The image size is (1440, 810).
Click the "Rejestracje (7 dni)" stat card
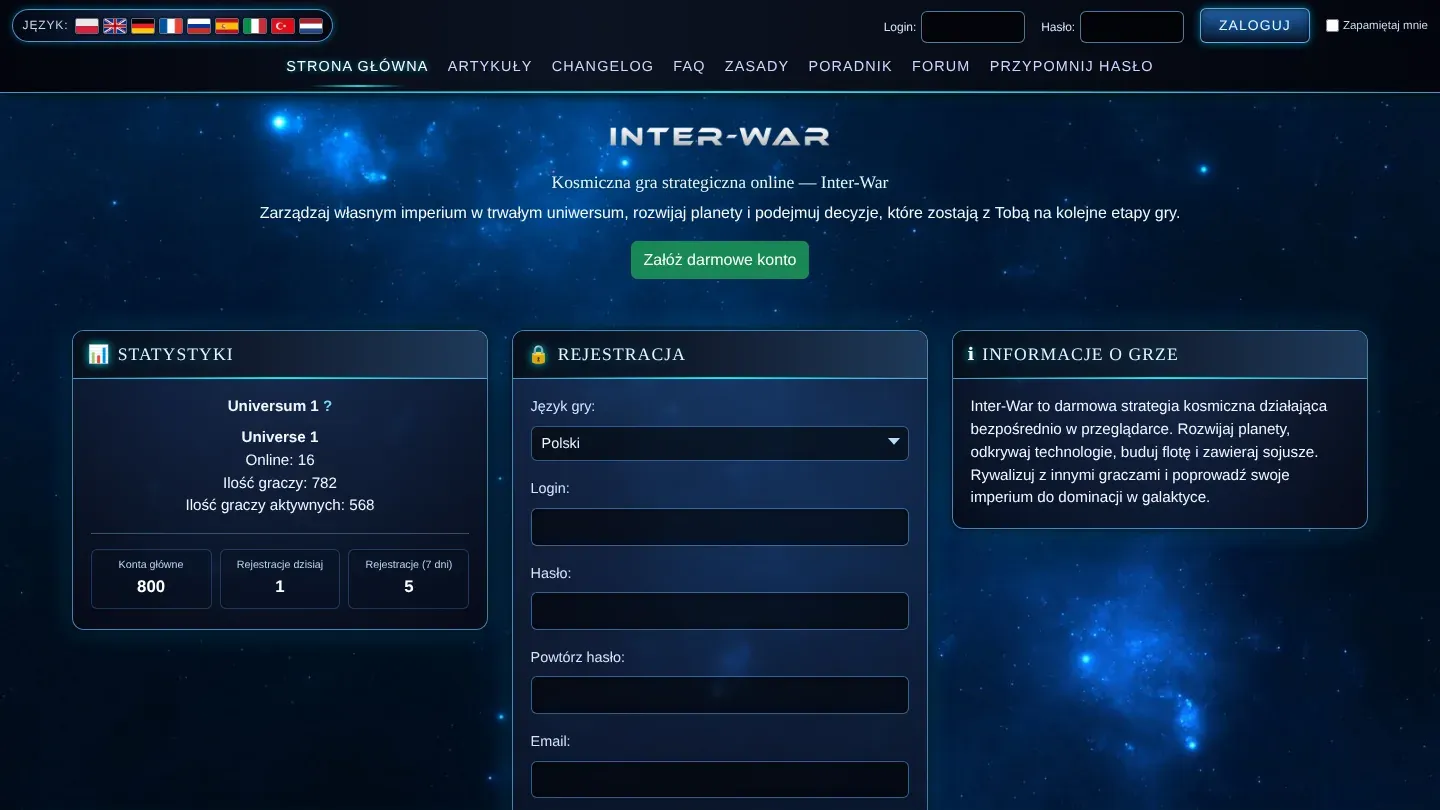pyautogui.click(x=409, y=578)
